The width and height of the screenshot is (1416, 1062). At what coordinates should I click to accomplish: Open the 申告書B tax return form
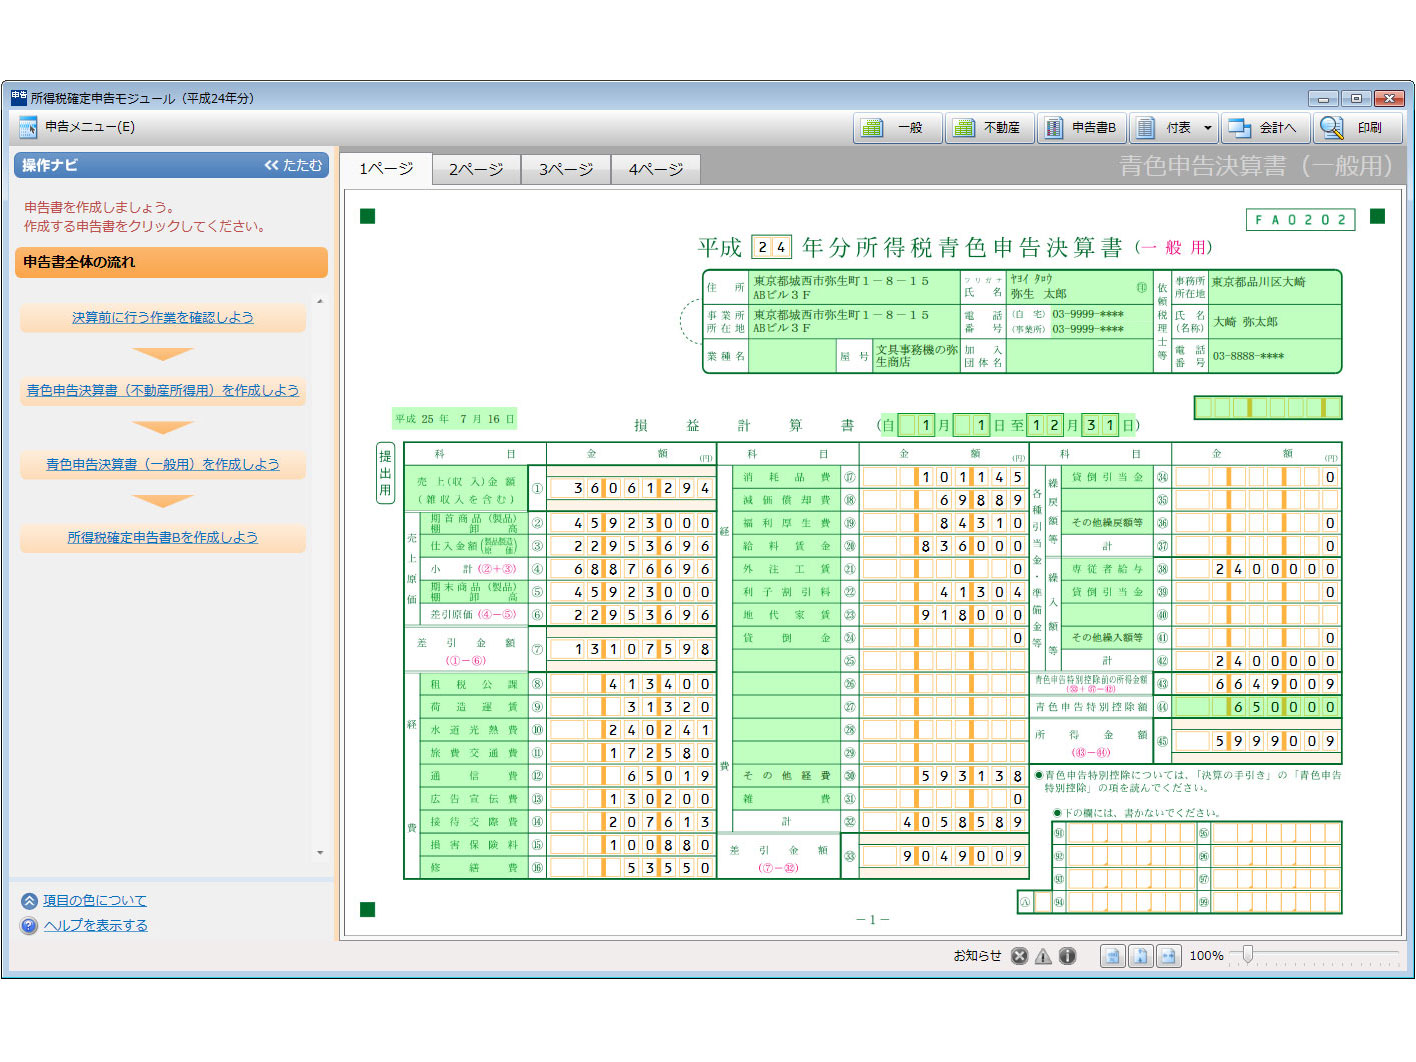point(1081,128)
